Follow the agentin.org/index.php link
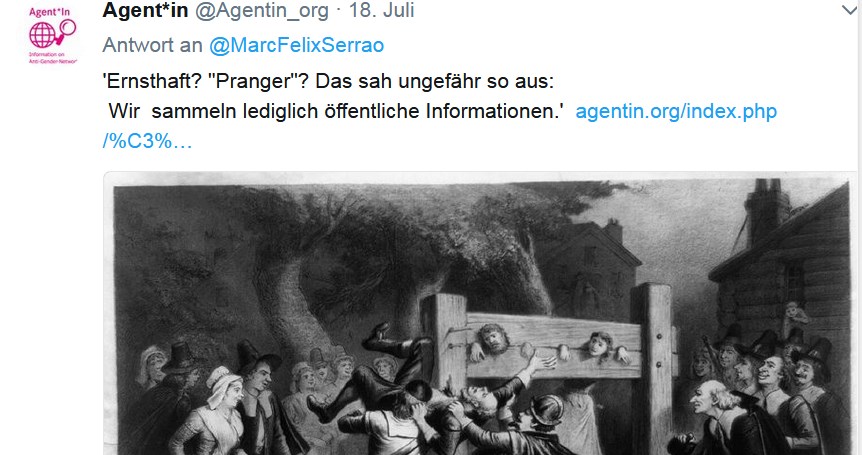Screen dimensions: 862x455 point(676,112)
